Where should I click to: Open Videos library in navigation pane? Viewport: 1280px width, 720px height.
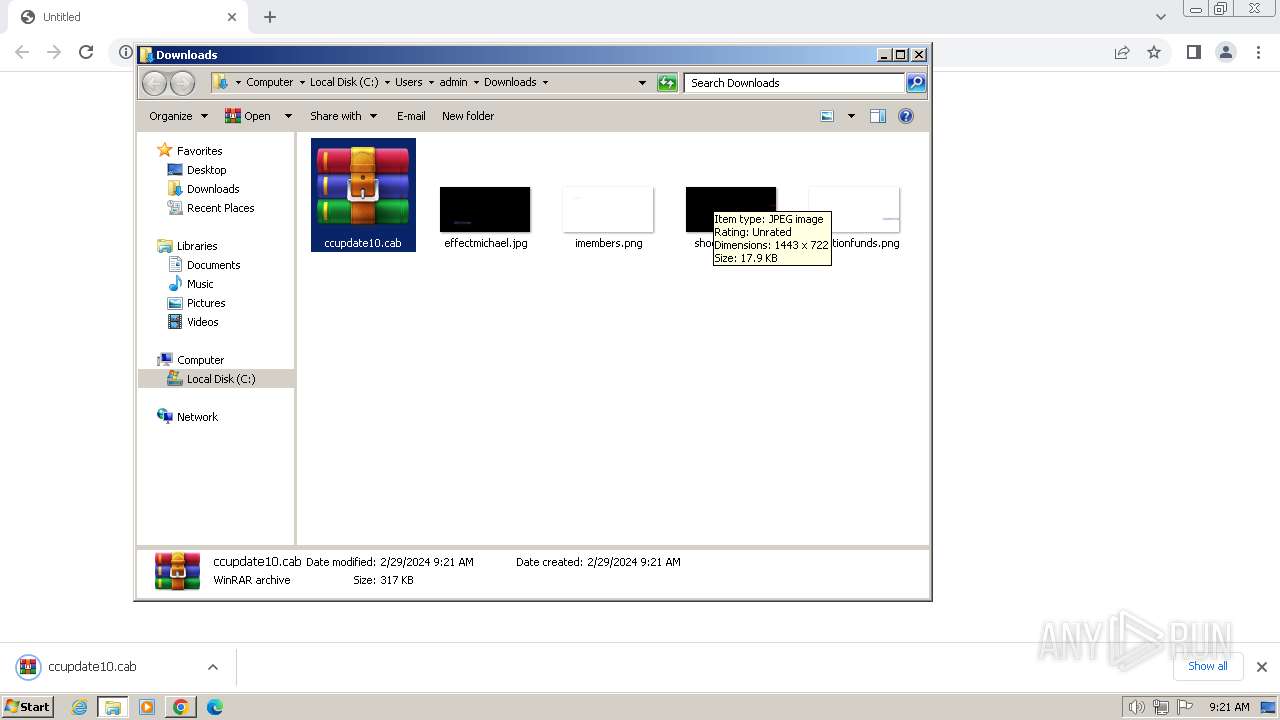(x=202, y=322)
